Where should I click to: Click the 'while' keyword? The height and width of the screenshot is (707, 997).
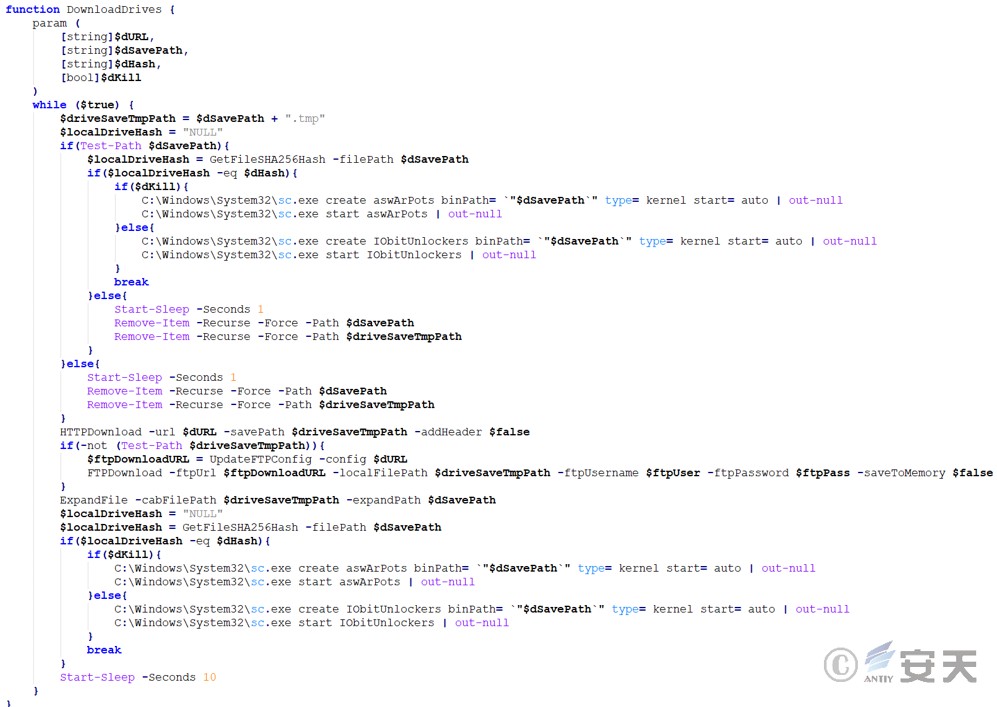(49, 105)
